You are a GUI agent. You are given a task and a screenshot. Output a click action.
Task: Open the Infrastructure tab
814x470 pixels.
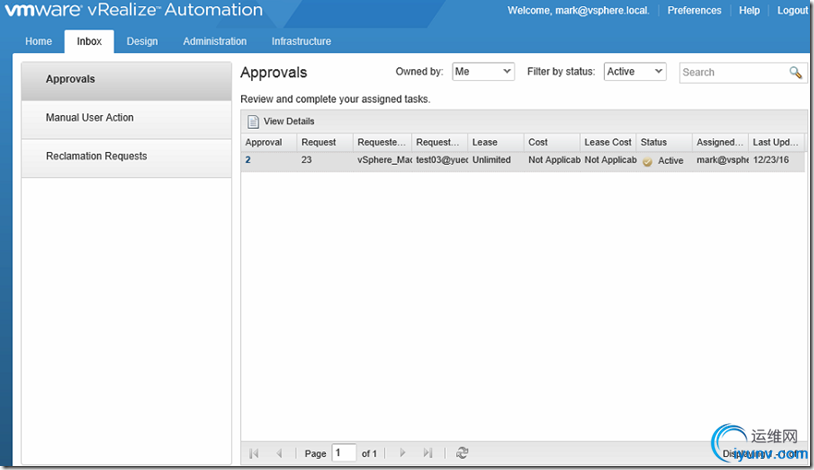(301, 42)
